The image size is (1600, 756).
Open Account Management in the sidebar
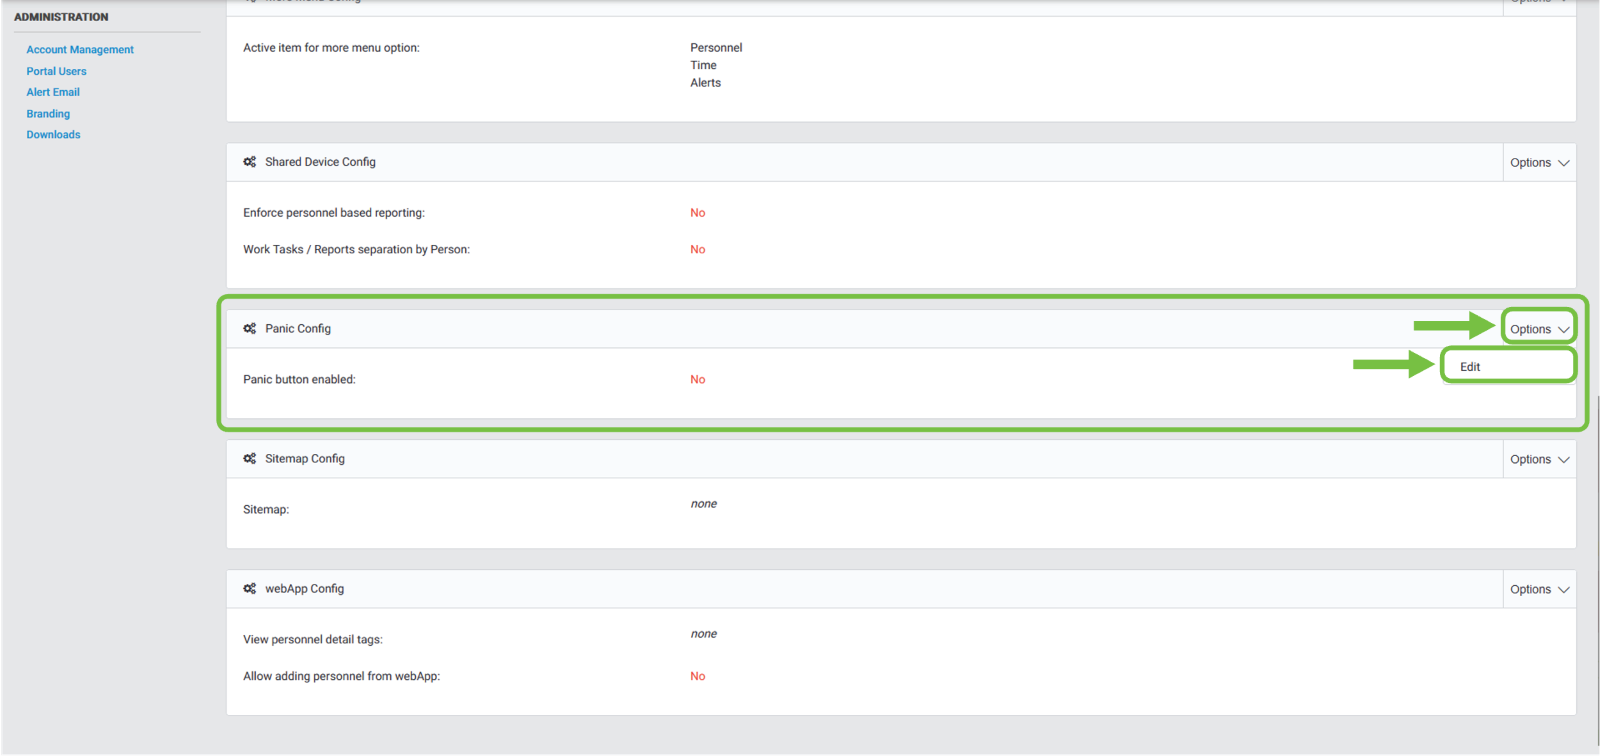point(80,50)
